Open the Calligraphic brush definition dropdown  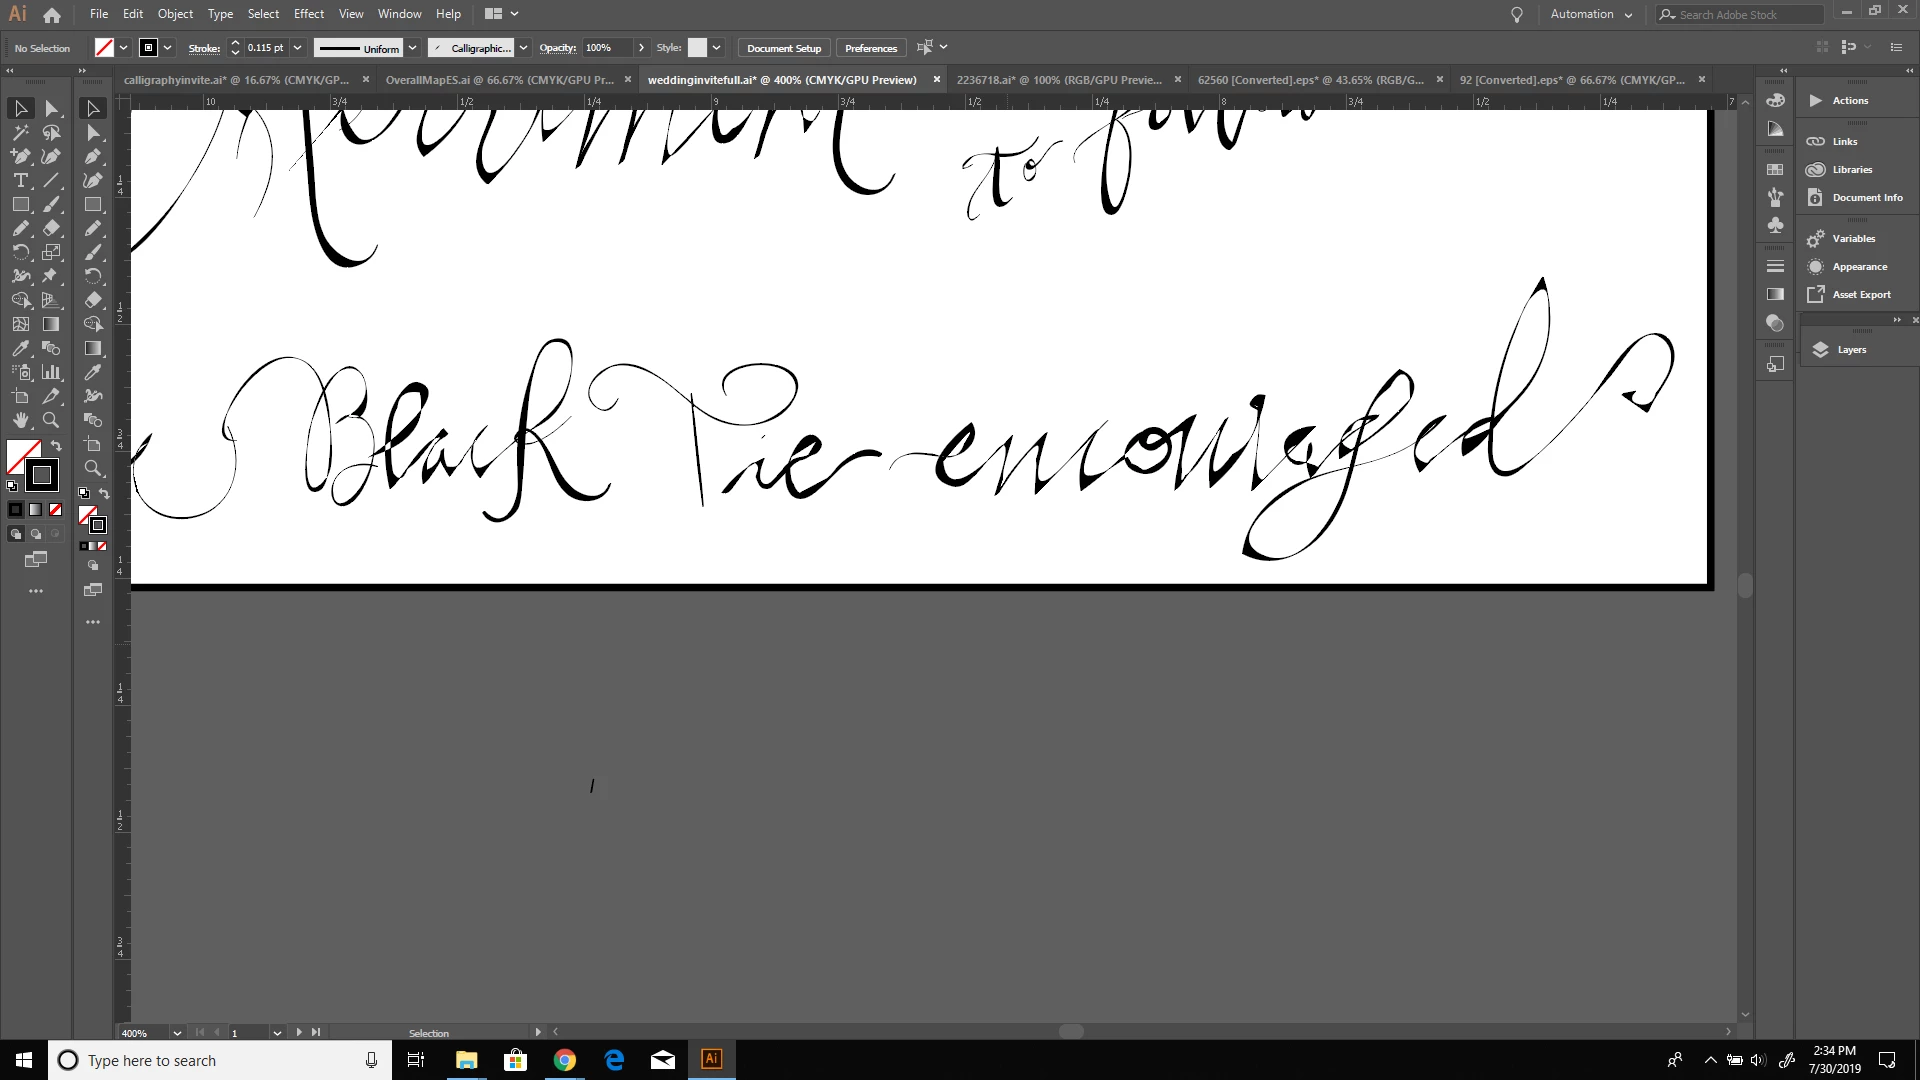[522, 48]
